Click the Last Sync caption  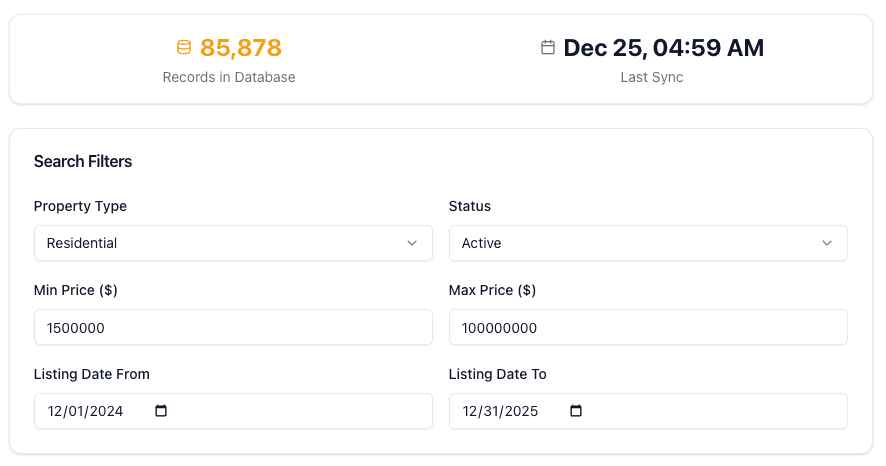[652, 77]
